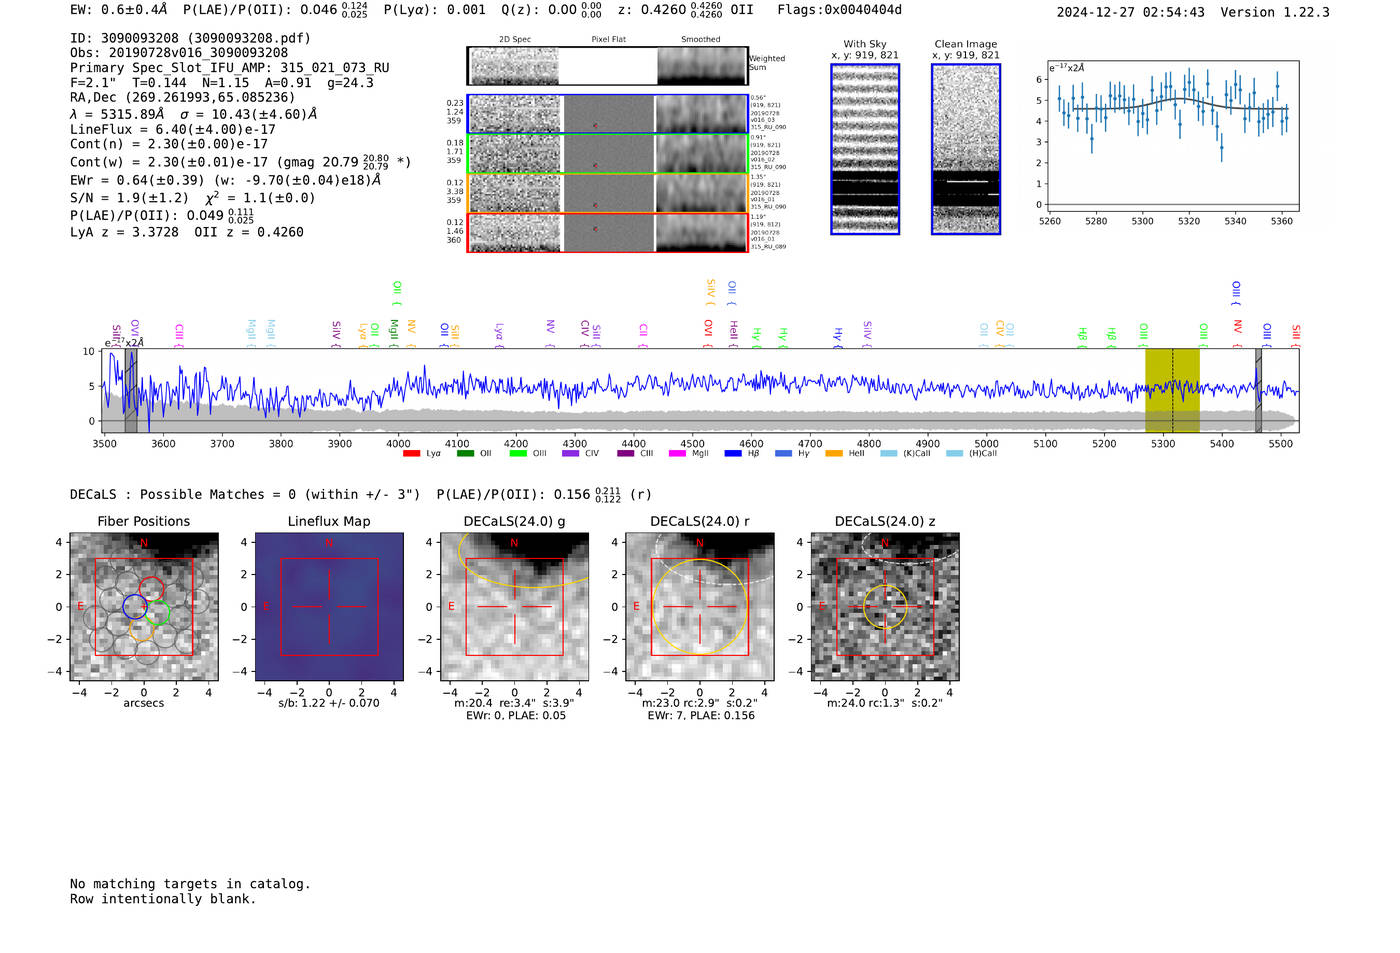The width and height of the screenshot is (1400, 953).
Task: Open the DECaLS(24.0) z cutout
Action: pos(885,607)
